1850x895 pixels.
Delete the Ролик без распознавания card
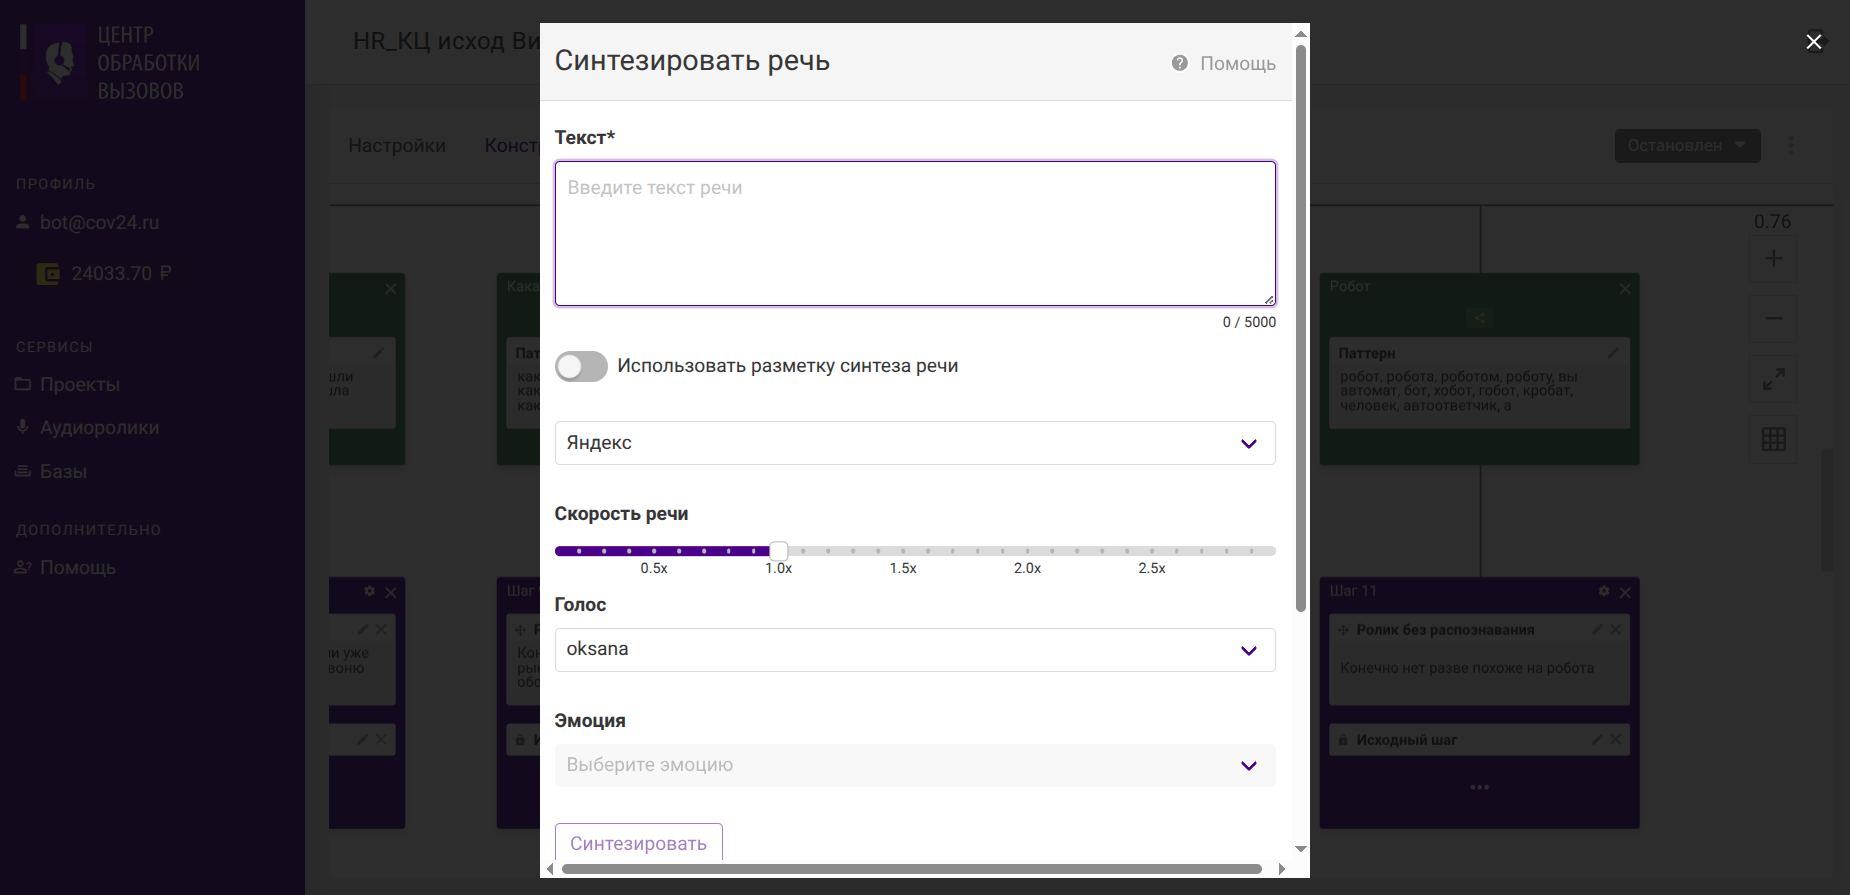point(1615,630)
